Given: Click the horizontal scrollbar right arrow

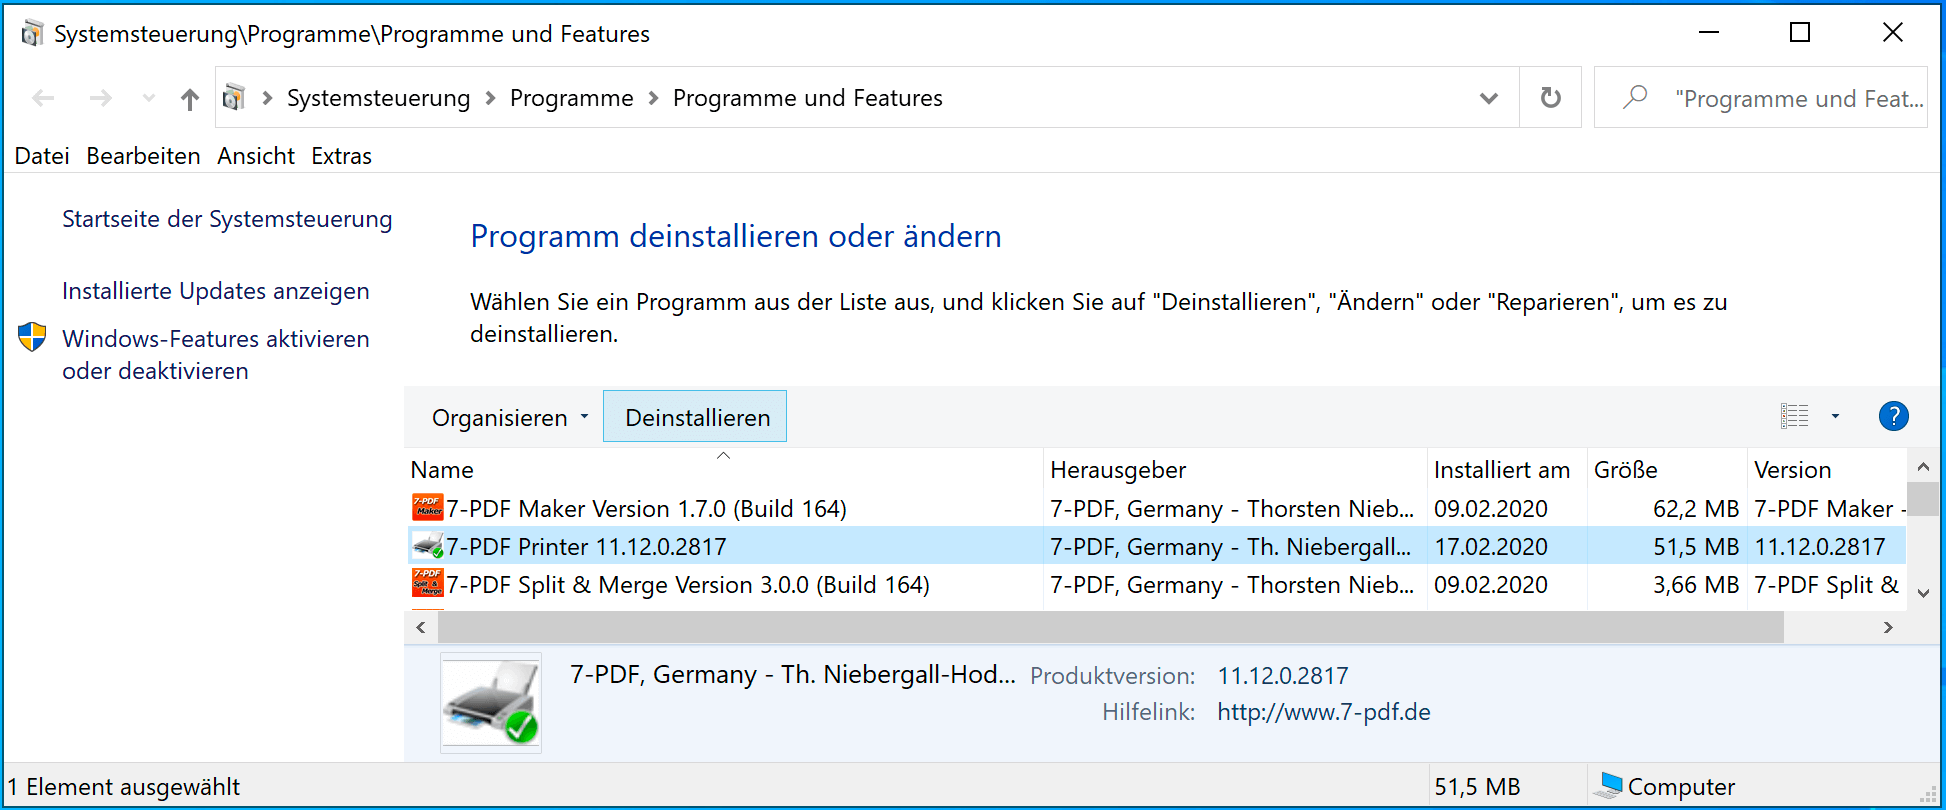Looking at the screenshot, I should tap(1888, 628).
